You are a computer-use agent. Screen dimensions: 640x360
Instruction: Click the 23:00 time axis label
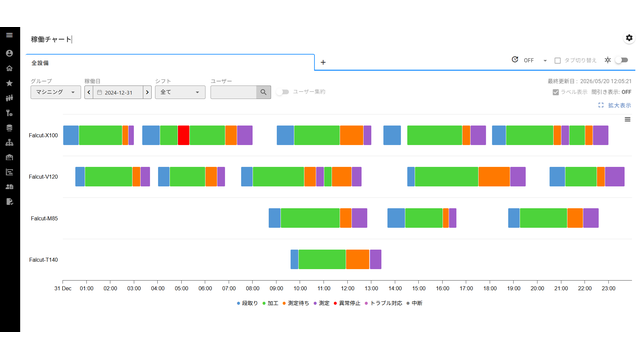tap(608, 288)
